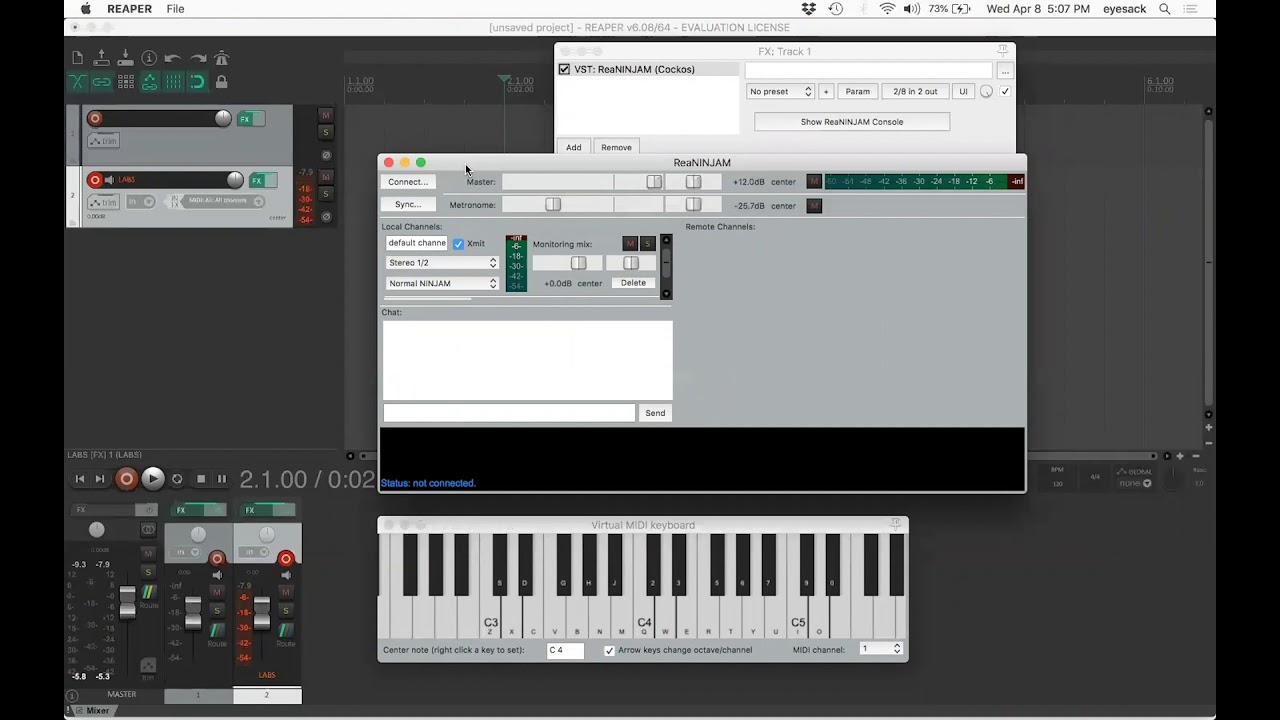Open the No preset dropdown
Image resolution: width=1280 pixels, height=720 pixels.
click(x=781, y=91)
